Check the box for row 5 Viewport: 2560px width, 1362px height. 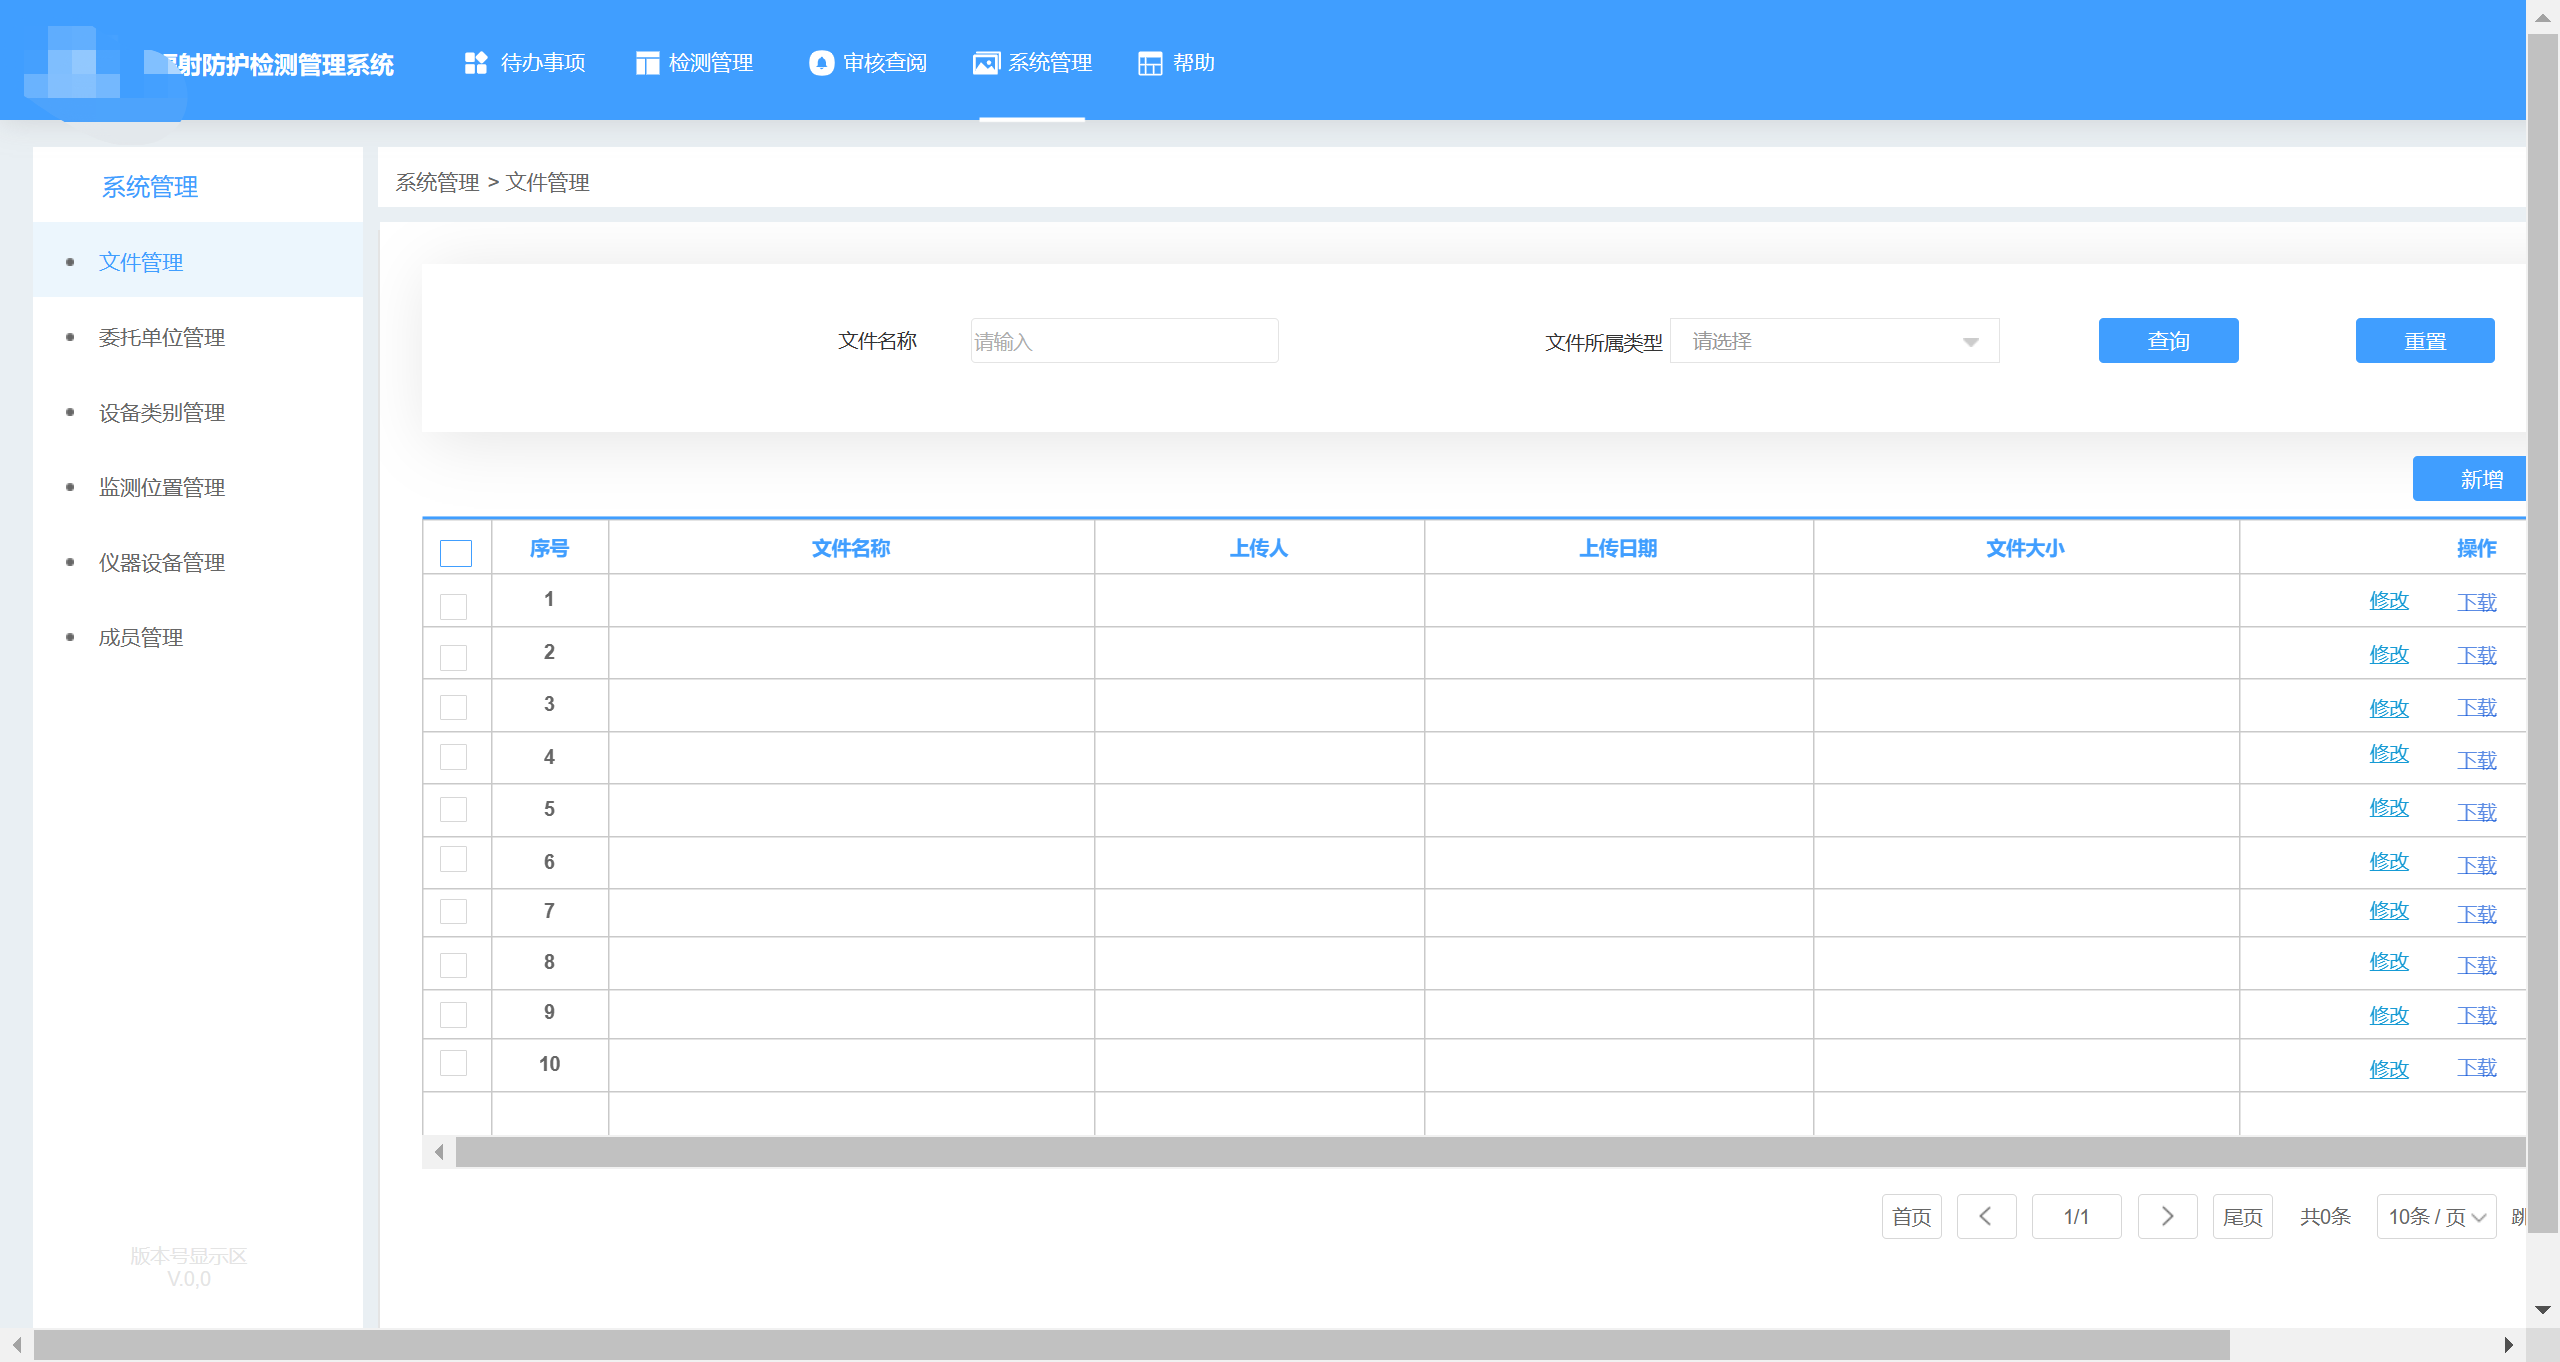pyautogui.click(x=454, y=809)
